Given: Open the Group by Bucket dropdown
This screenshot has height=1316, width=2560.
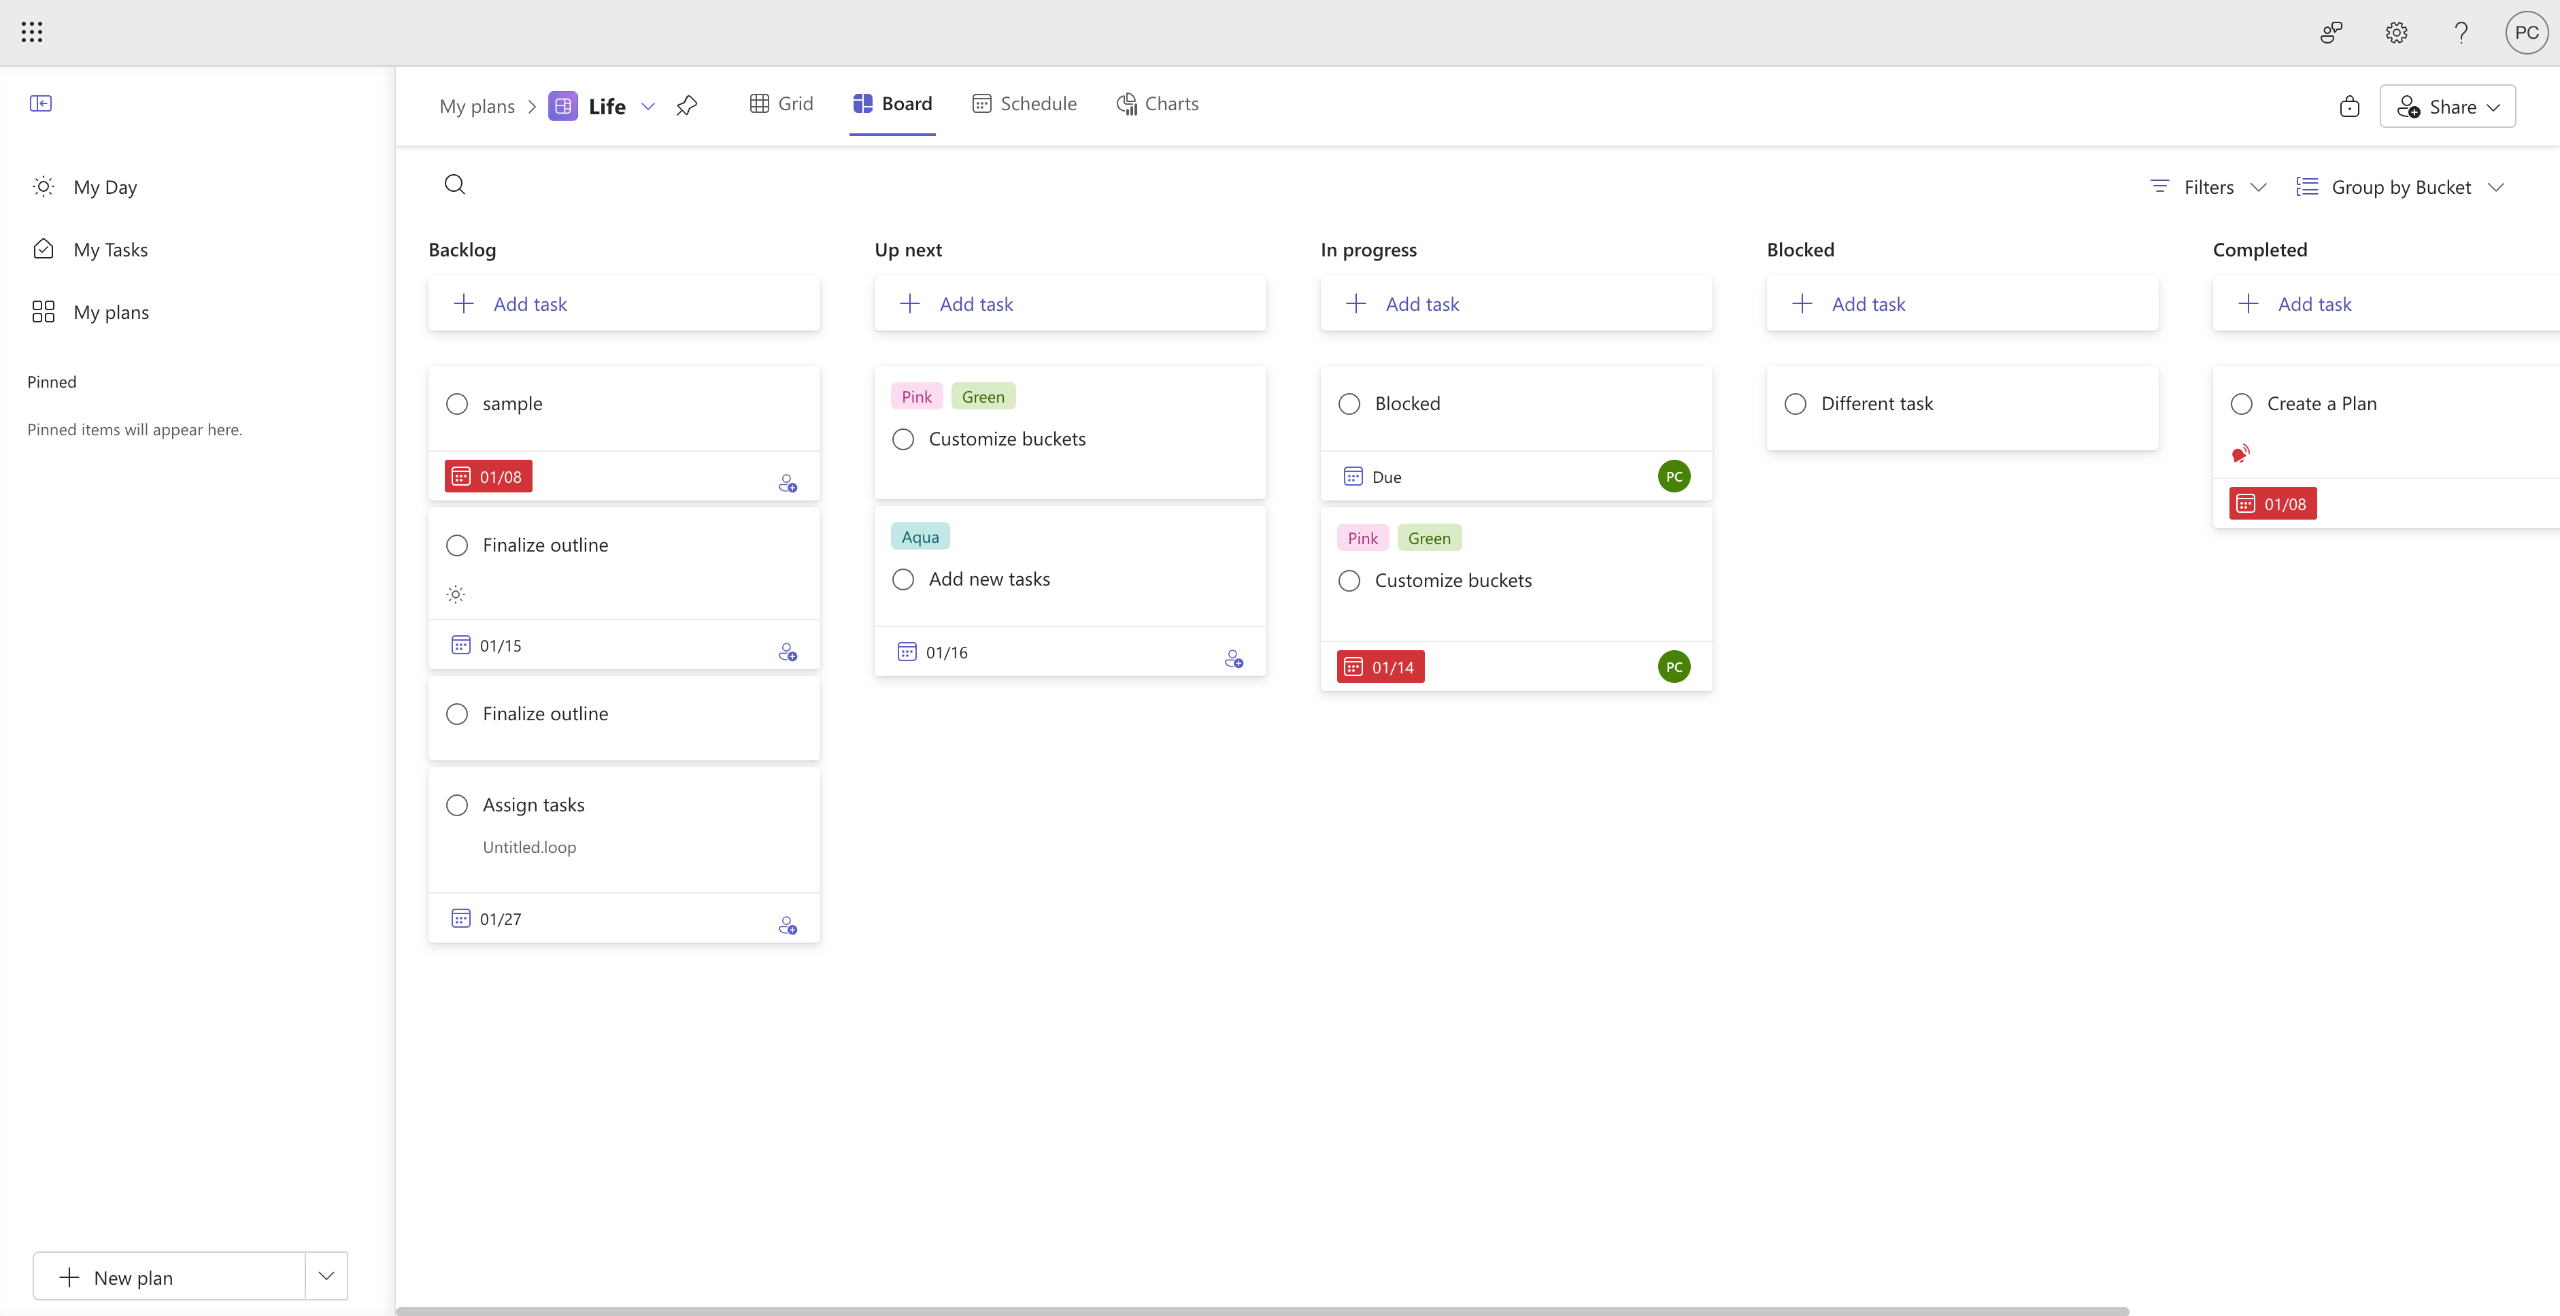Looking at the screenshot, I should [2400, 187].
